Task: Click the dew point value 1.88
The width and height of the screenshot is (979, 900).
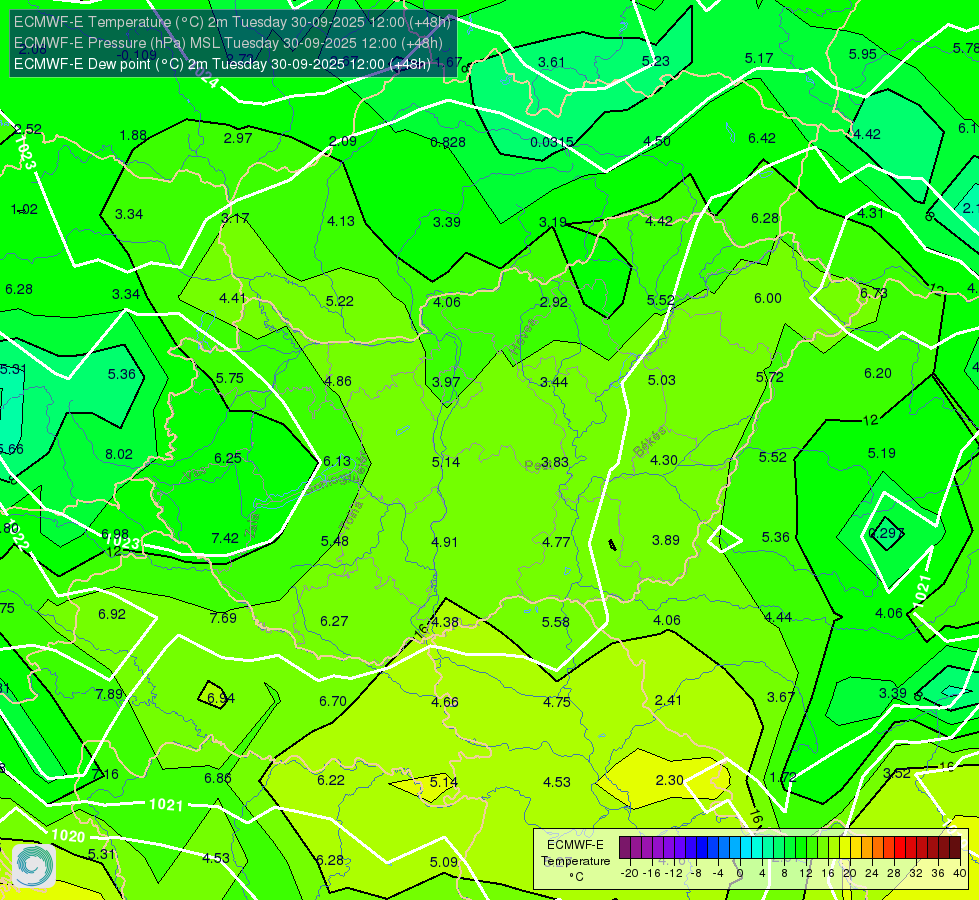Action: click(x=133, y=136)
